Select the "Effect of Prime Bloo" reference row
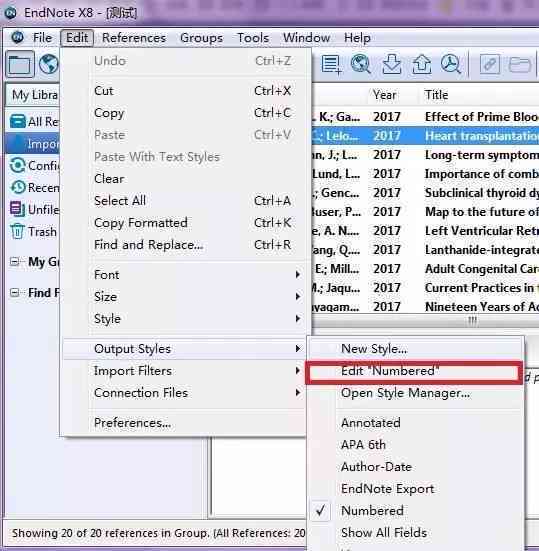 point(425,117)
